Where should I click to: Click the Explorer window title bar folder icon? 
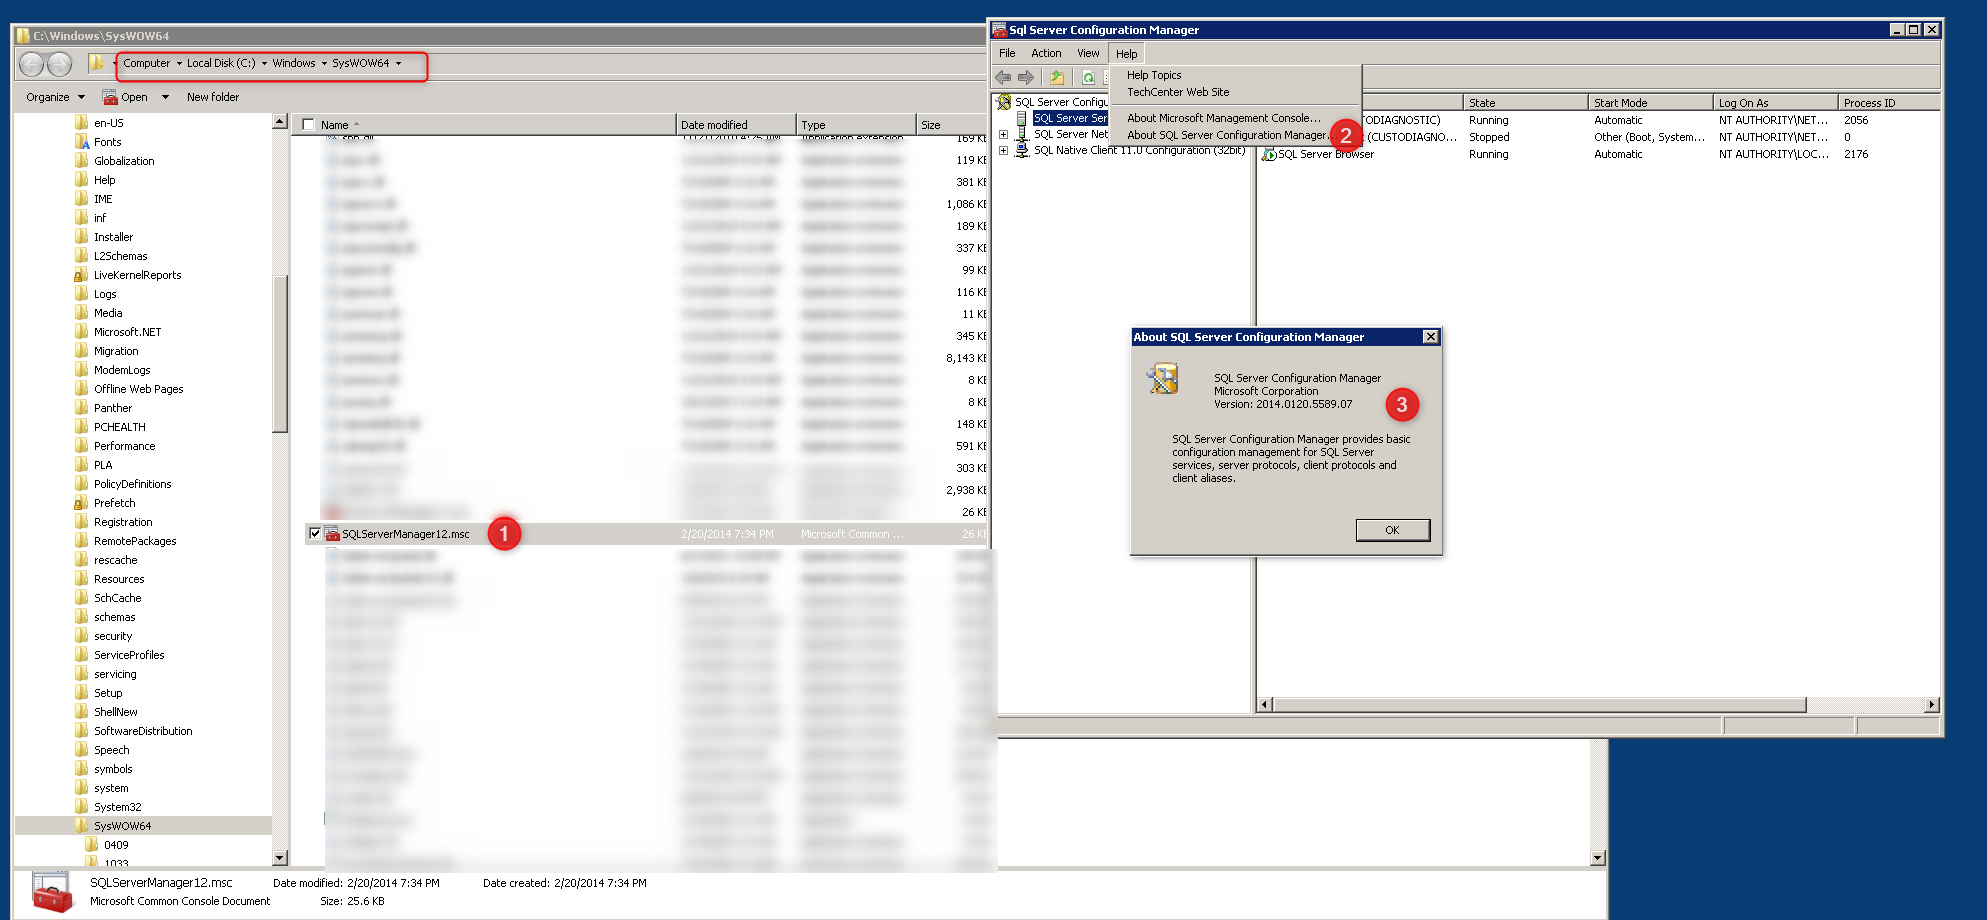(x=23, y=36)
